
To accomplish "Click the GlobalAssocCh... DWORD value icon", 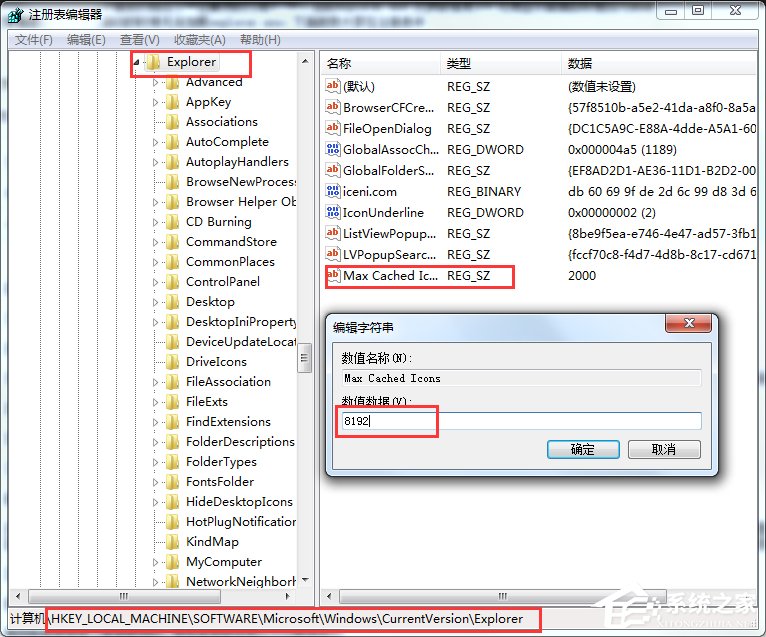I will pos(333,149).
